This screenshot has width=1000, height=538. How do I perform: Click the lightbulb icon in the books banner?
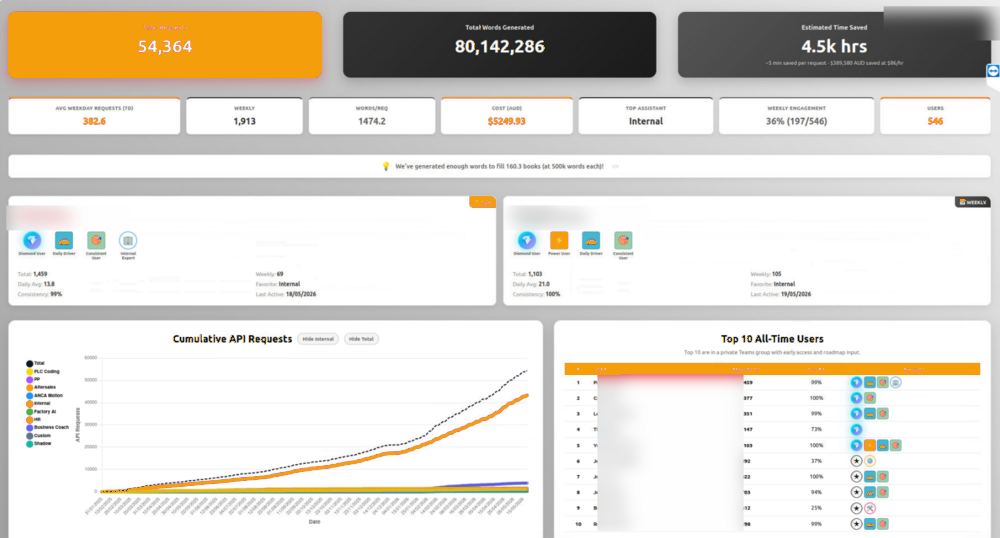(385, 166)
